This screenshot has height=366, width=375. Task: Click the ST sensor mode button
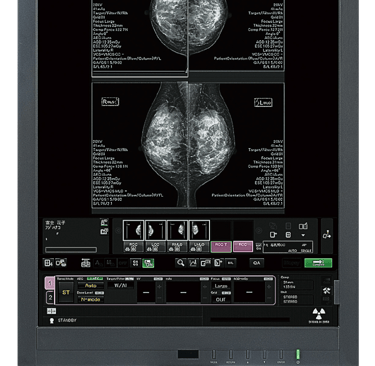coord(66,292)
